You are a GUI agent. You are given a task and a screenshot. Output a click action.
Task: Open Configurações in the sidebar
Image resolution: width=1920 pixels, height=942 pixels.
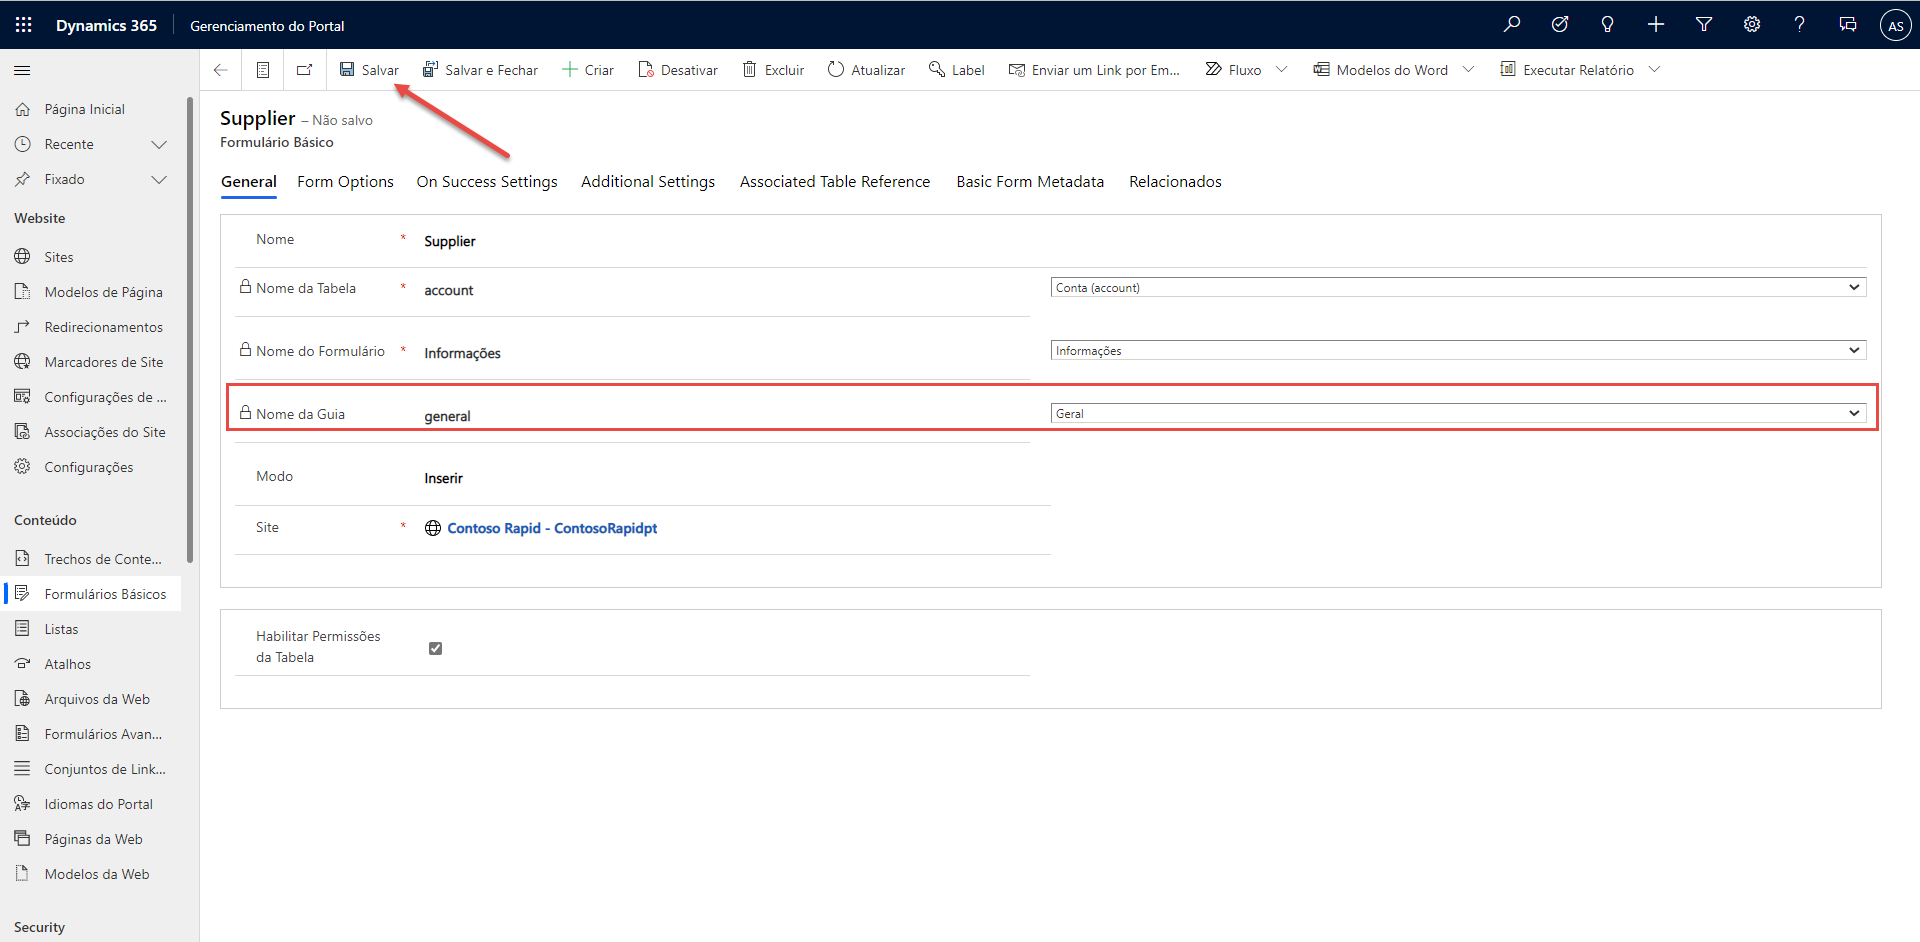coord(92,468)
